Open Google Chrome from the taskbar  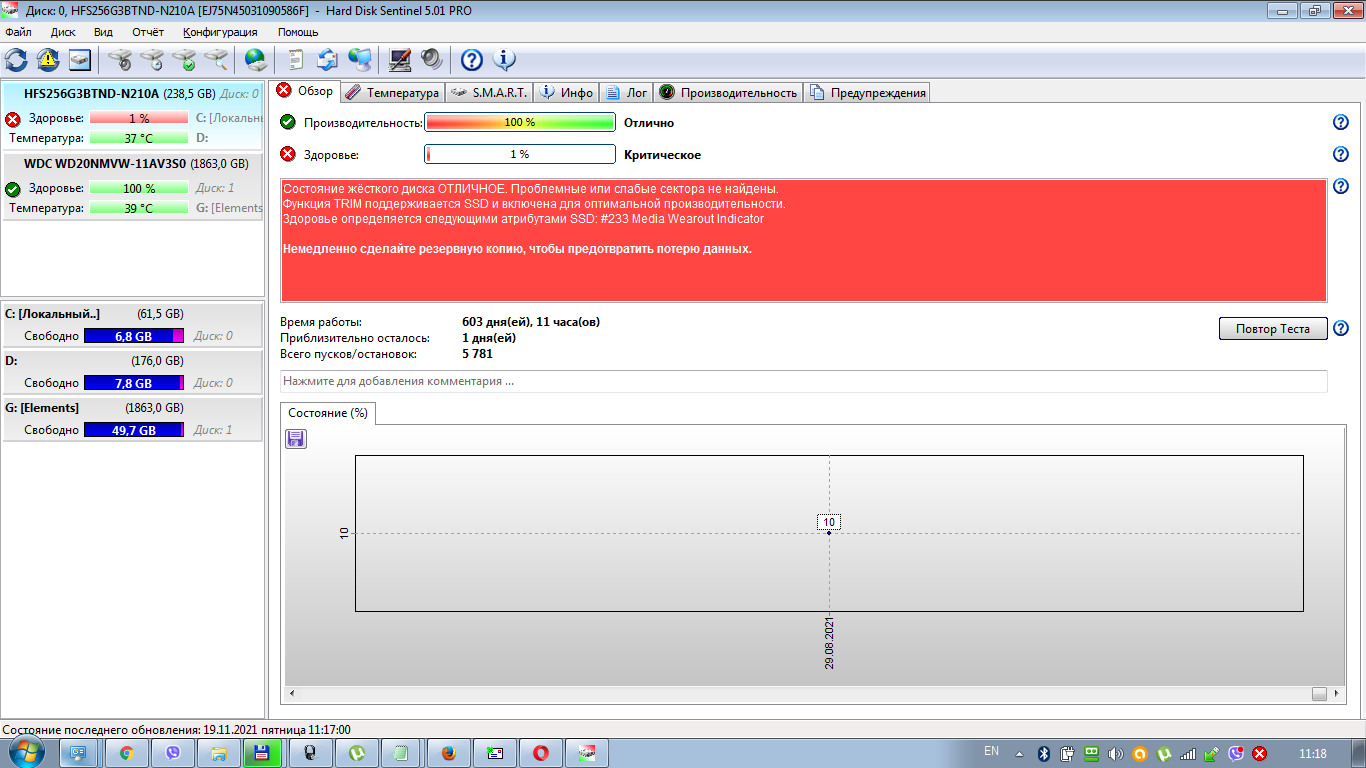point(127,753)
